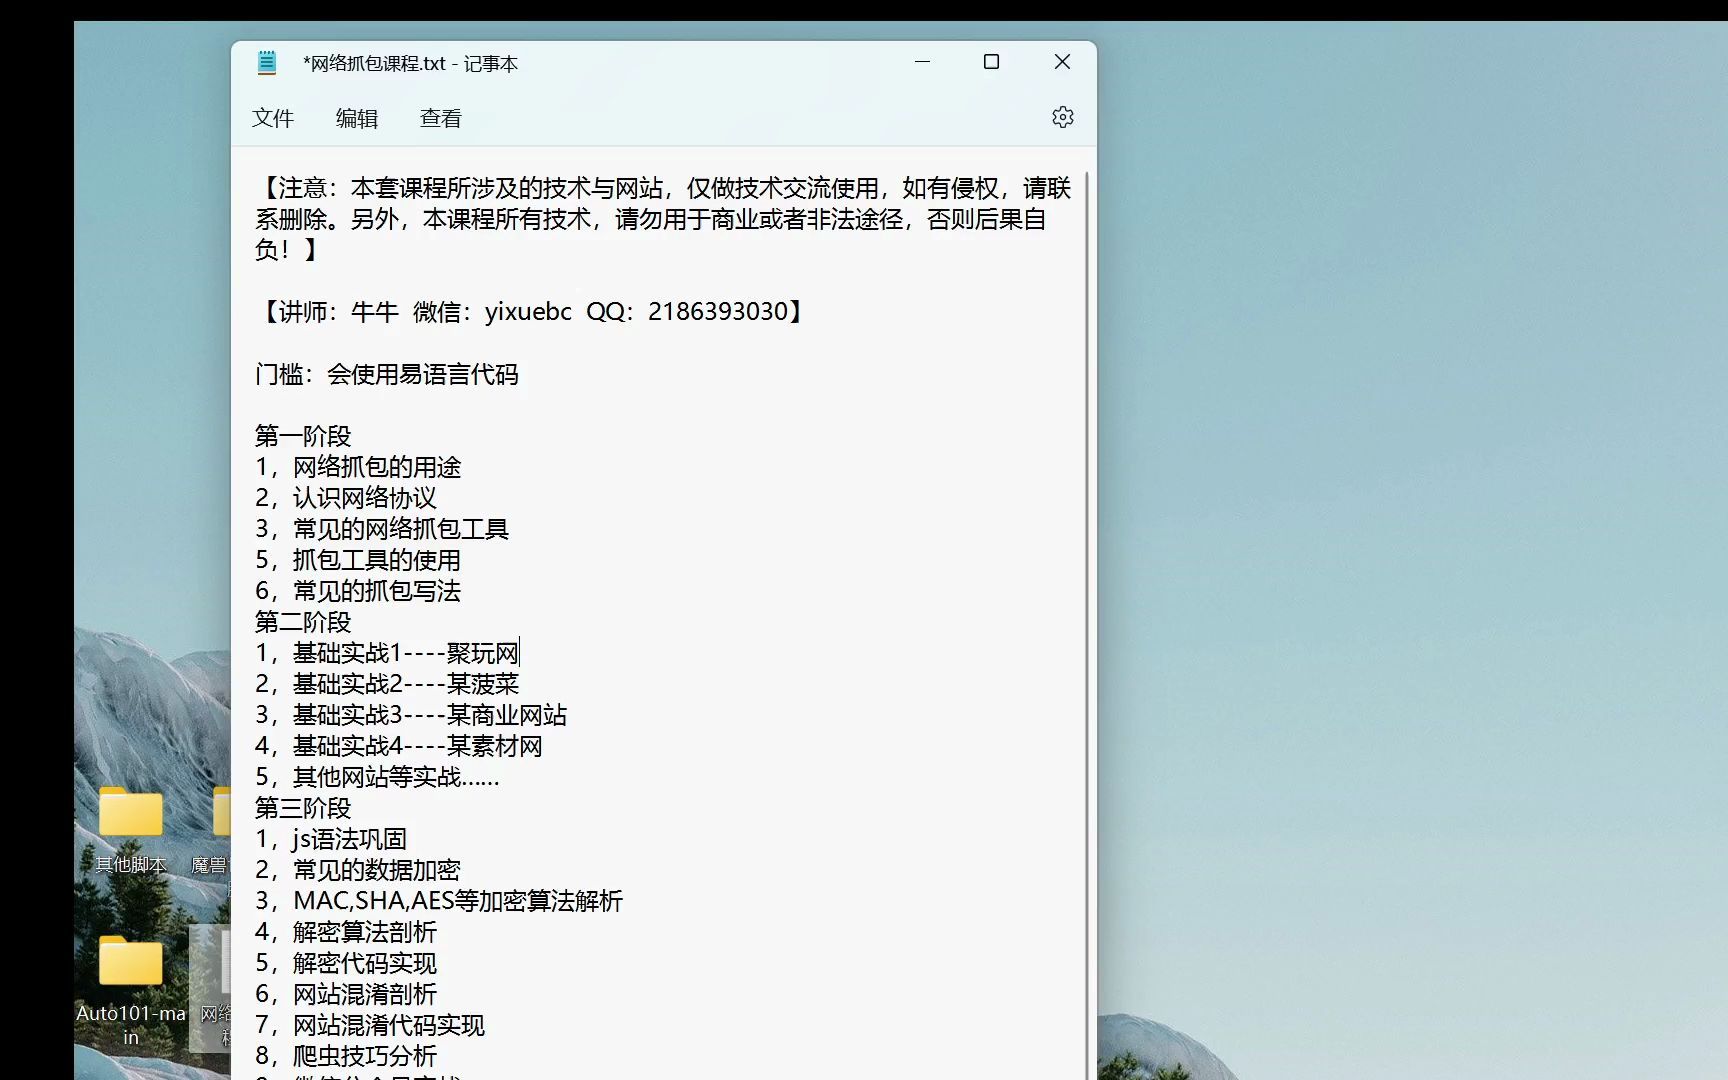This screenshot has width=1728, height=1080.
Task: Click the line 3，常见的网络抓包工具
Action: point(382,529)
